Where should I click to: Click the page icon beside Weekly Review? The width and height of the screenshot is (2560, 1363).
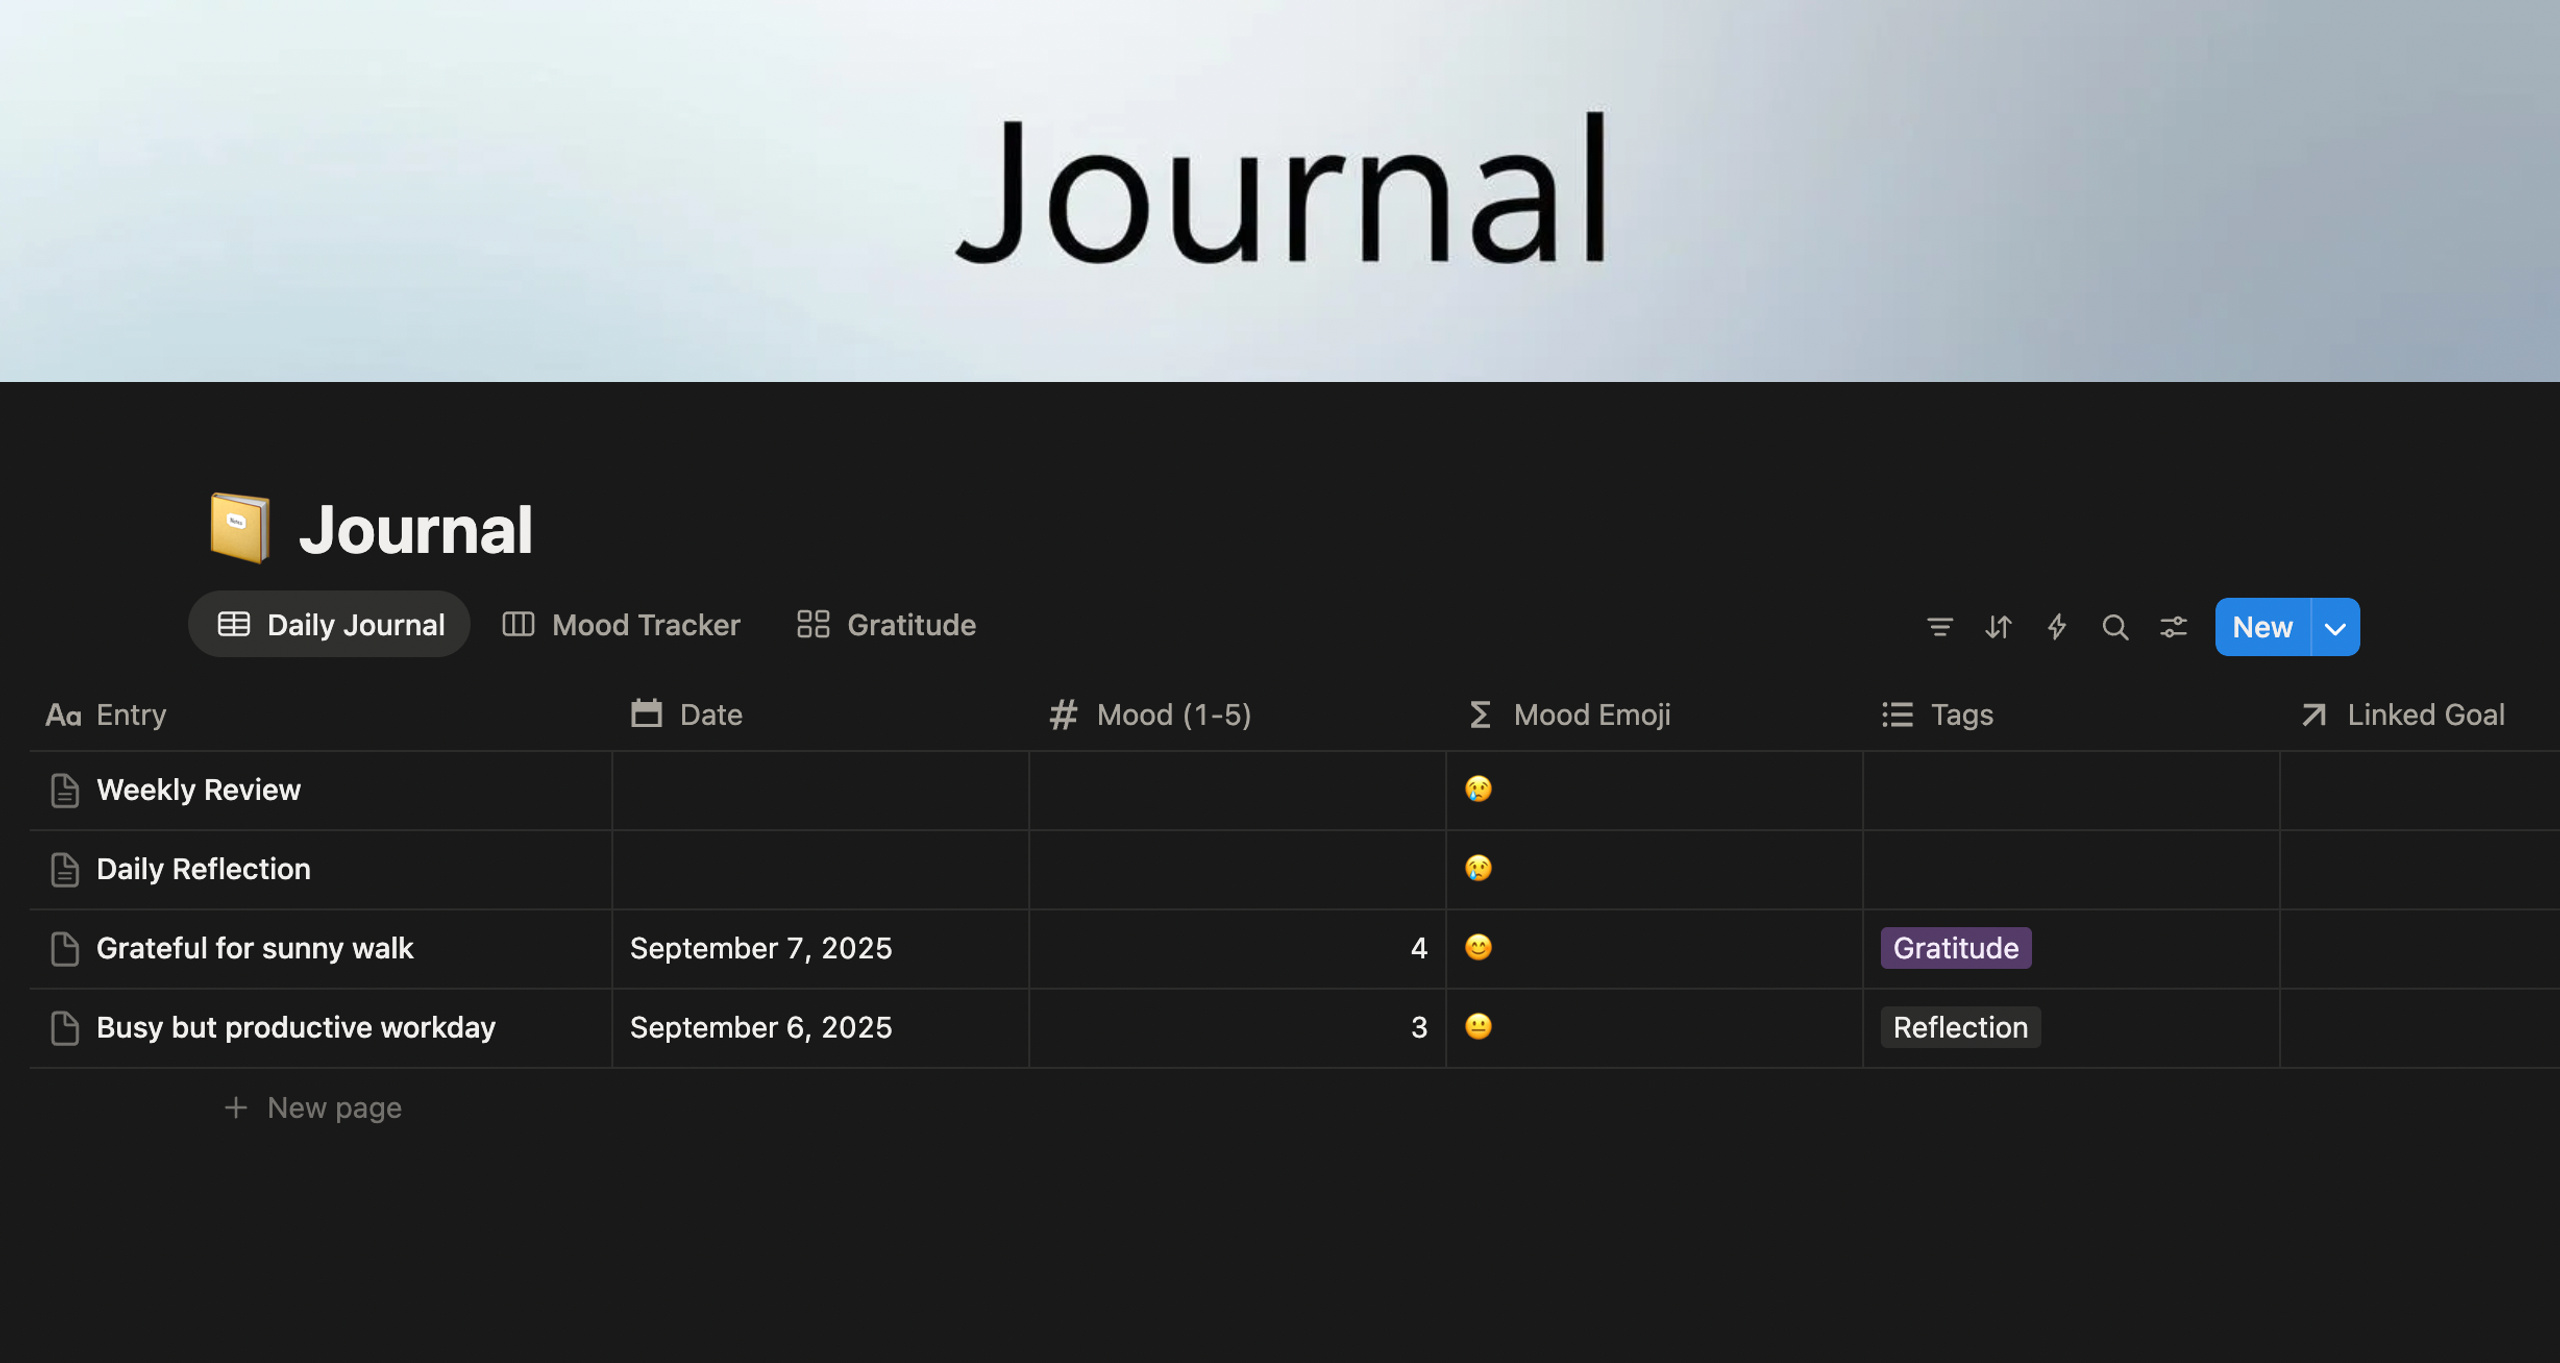[x=65, y=790]
